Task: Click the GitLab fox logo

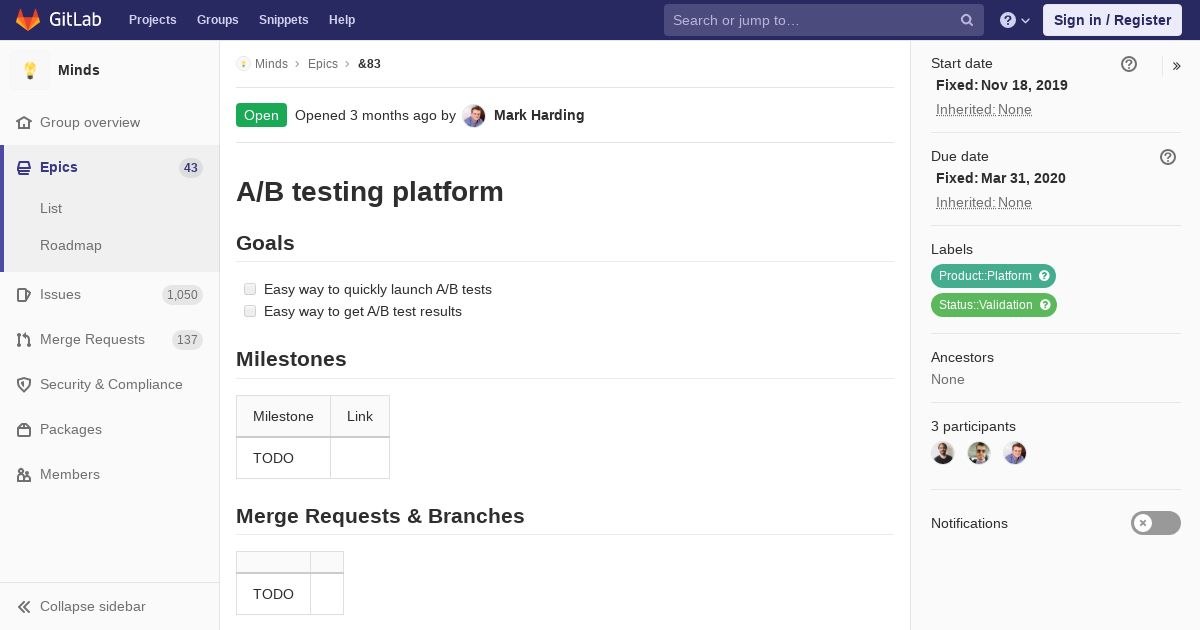Action: pyautogui.click(x=28, y=20)
